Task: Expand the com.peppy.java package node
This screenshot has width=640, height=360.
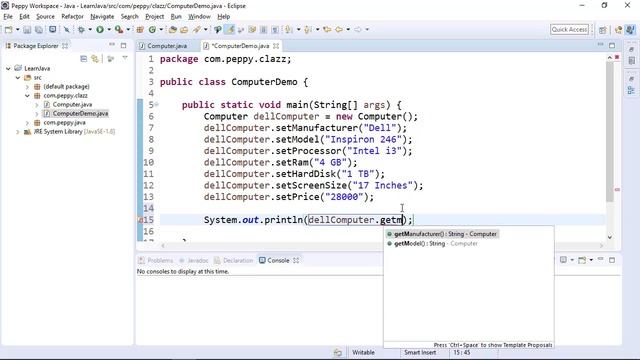Action: click(x=27, y=122)
